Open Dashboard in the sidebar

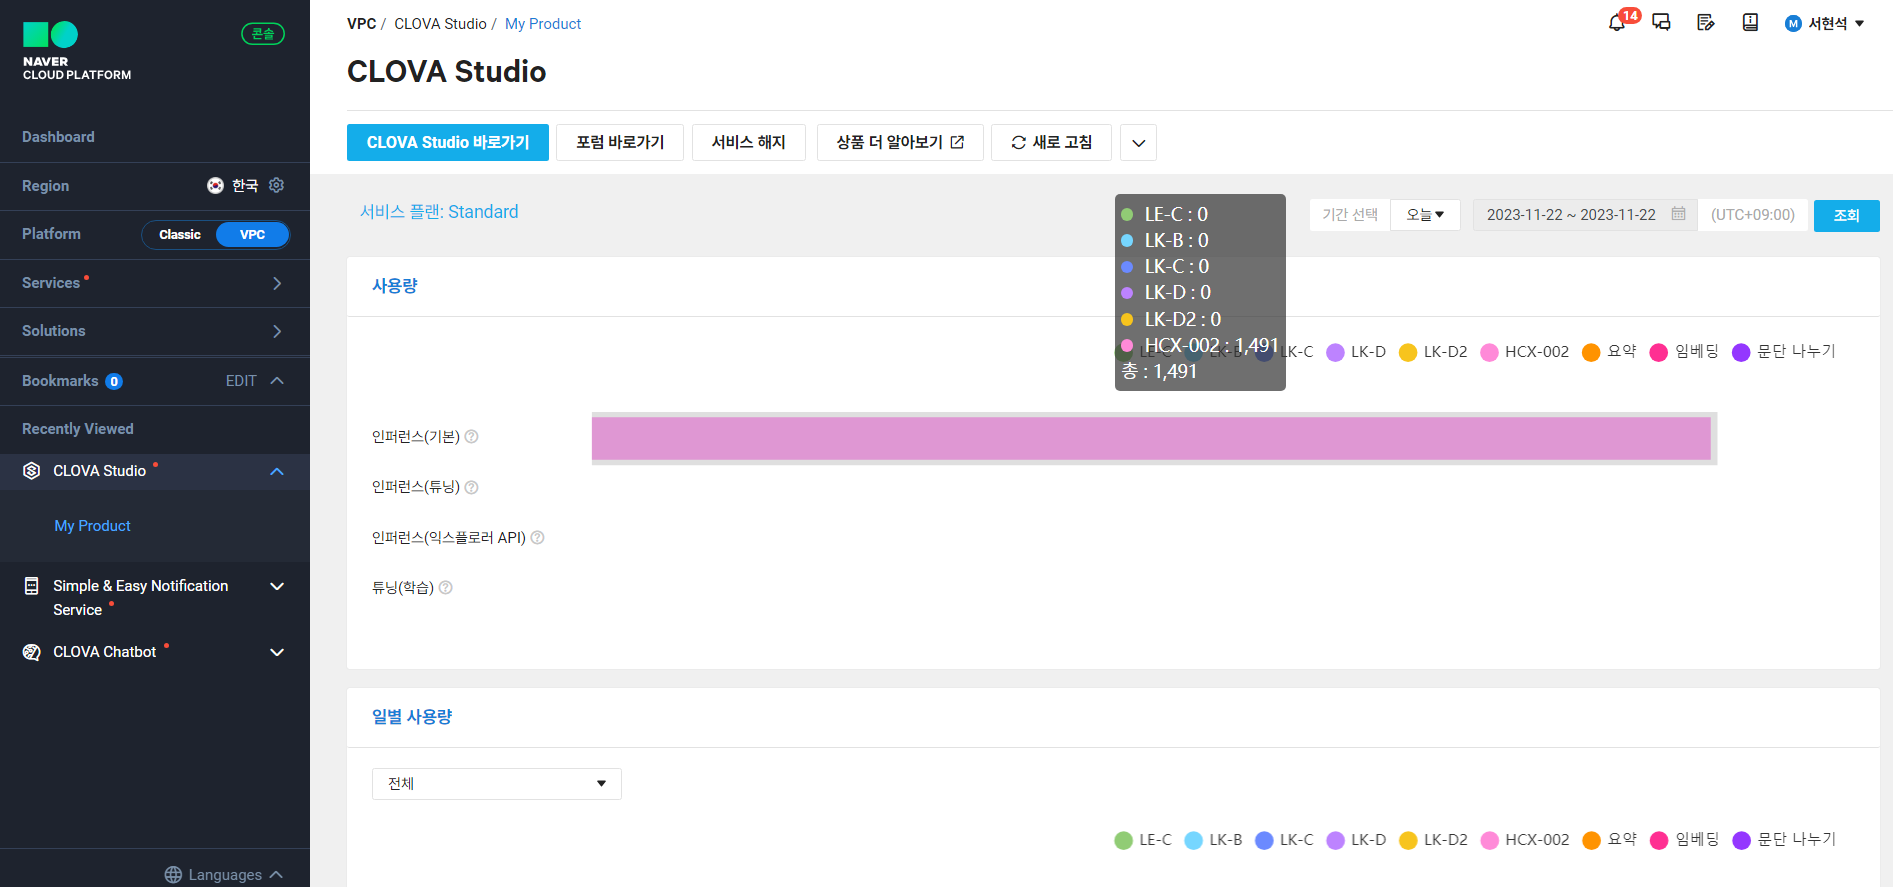pos(58,137)
